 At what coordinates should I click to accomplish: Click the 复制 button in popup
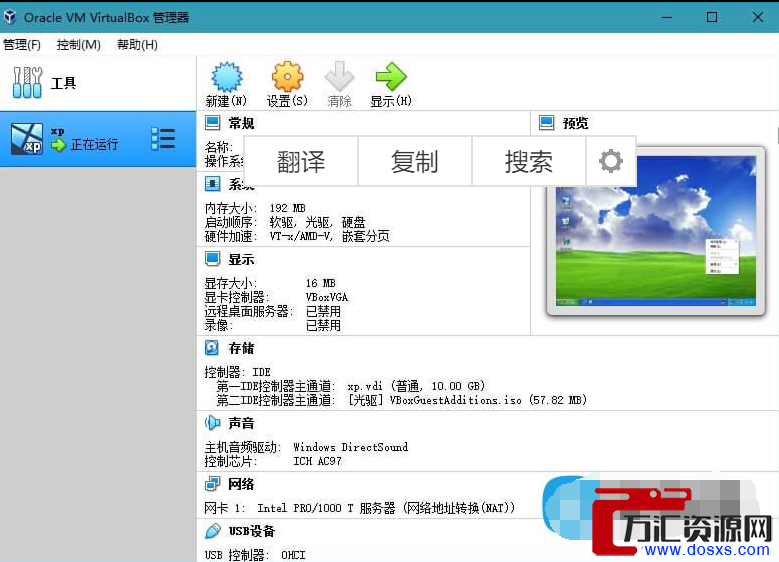pos(415,161)
